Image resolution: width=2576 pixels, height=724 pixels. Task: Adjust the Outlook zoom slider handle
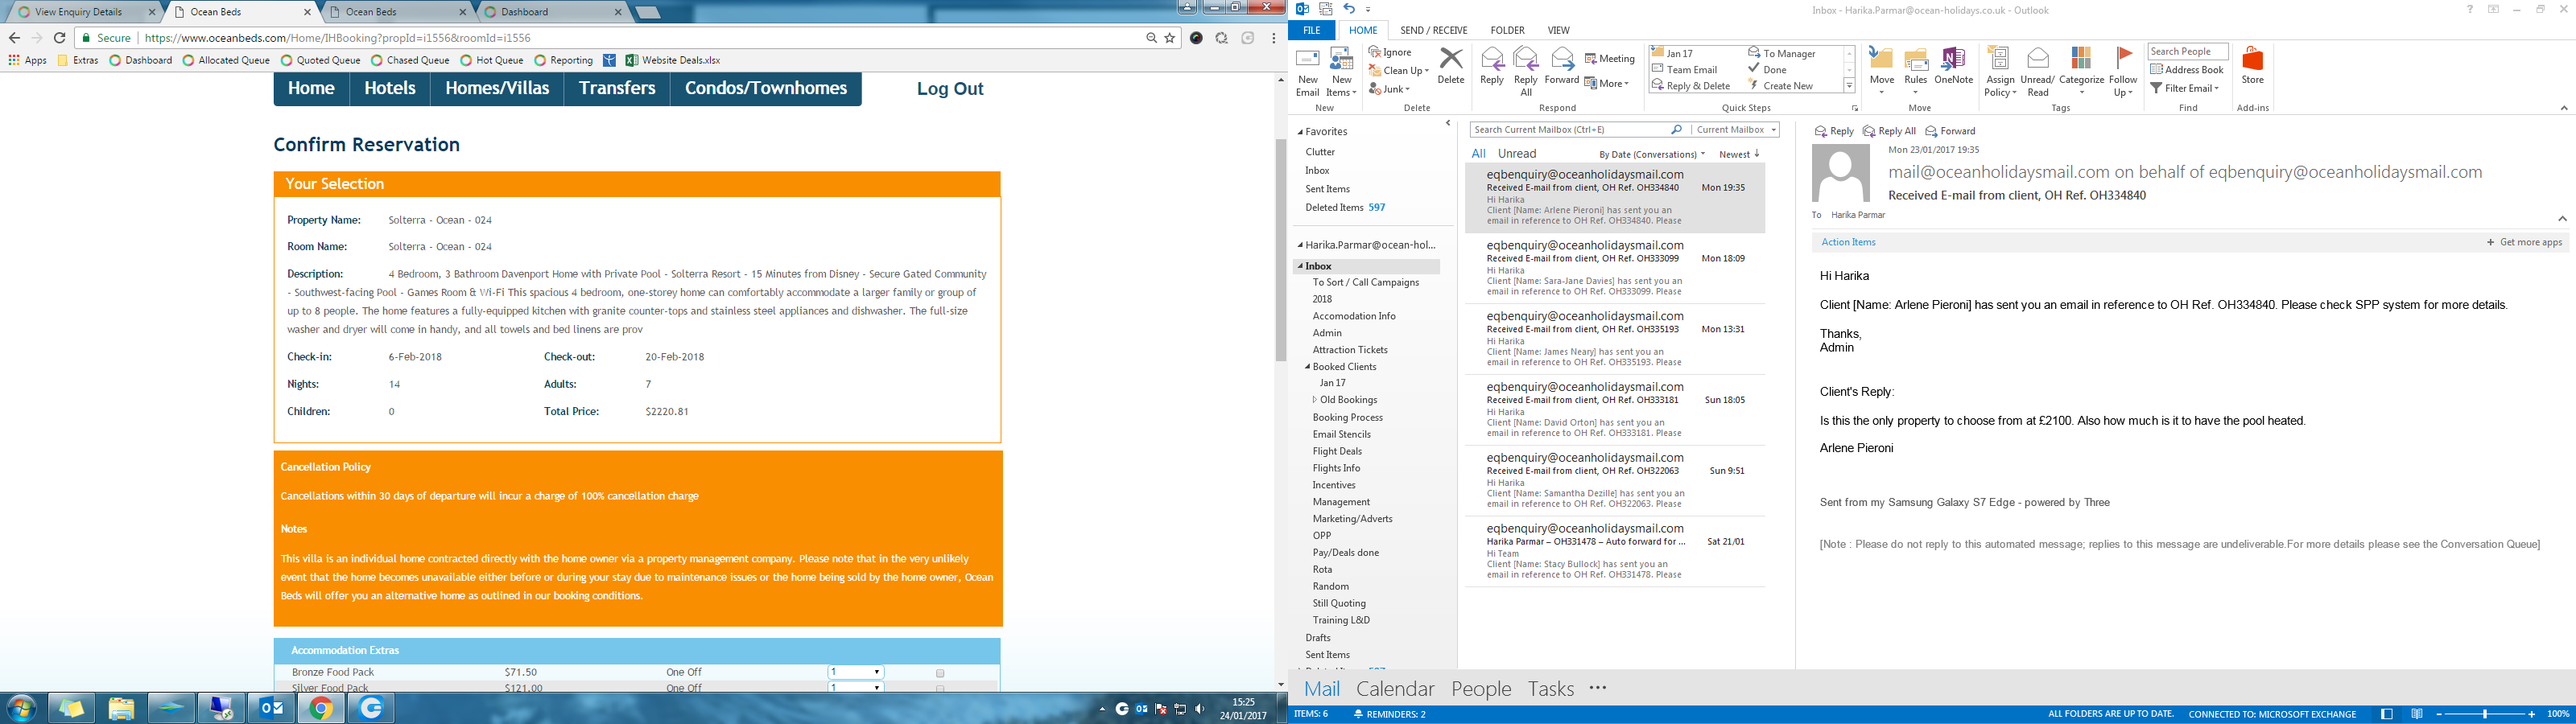point(2486,714)
